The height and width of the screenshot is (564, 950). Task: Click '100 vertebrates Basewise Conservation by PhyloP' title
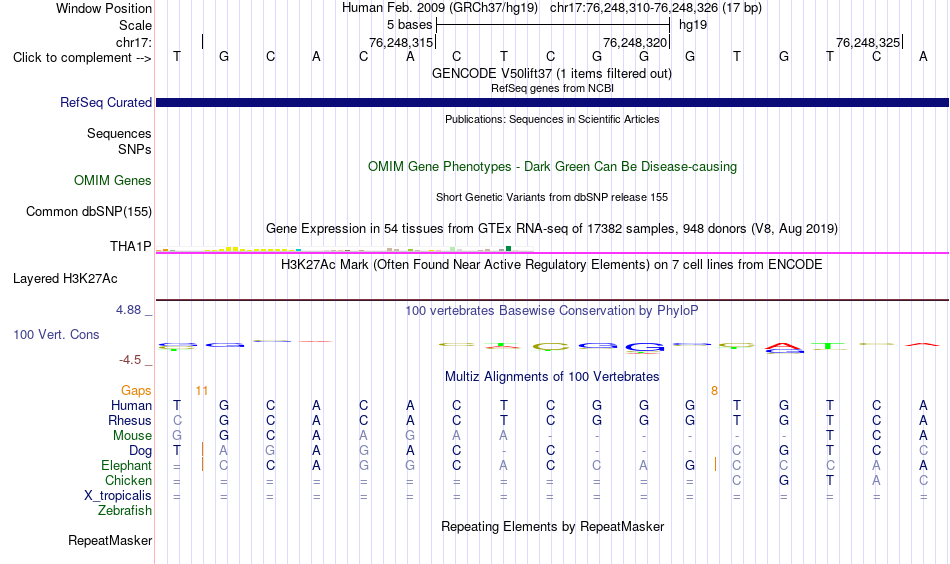pos(552,311)
